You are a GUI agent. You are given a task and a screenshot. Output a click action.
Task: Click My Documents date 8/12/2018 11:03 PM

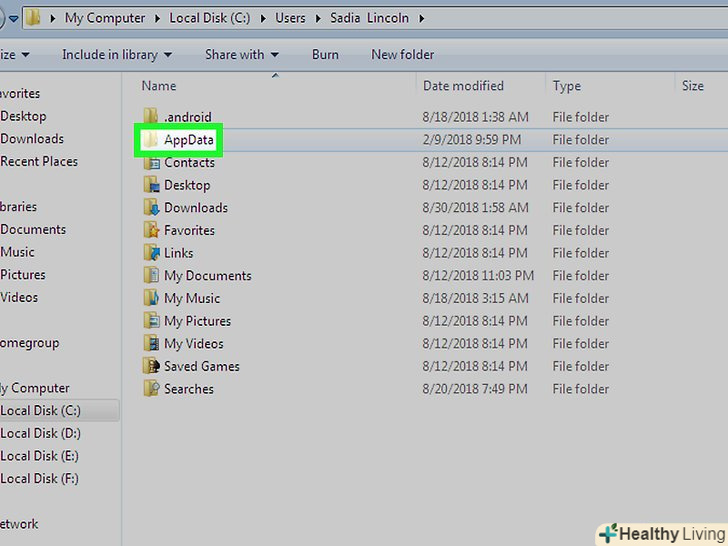(478, 275)
